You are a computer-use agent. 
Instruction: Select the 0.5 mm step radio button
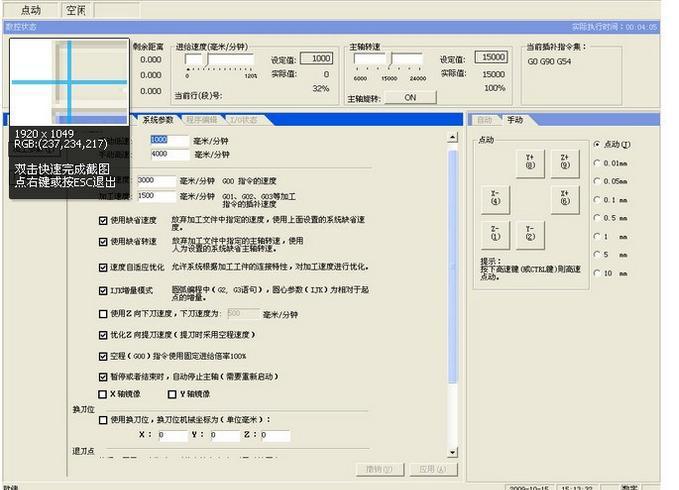coord(597,218)
